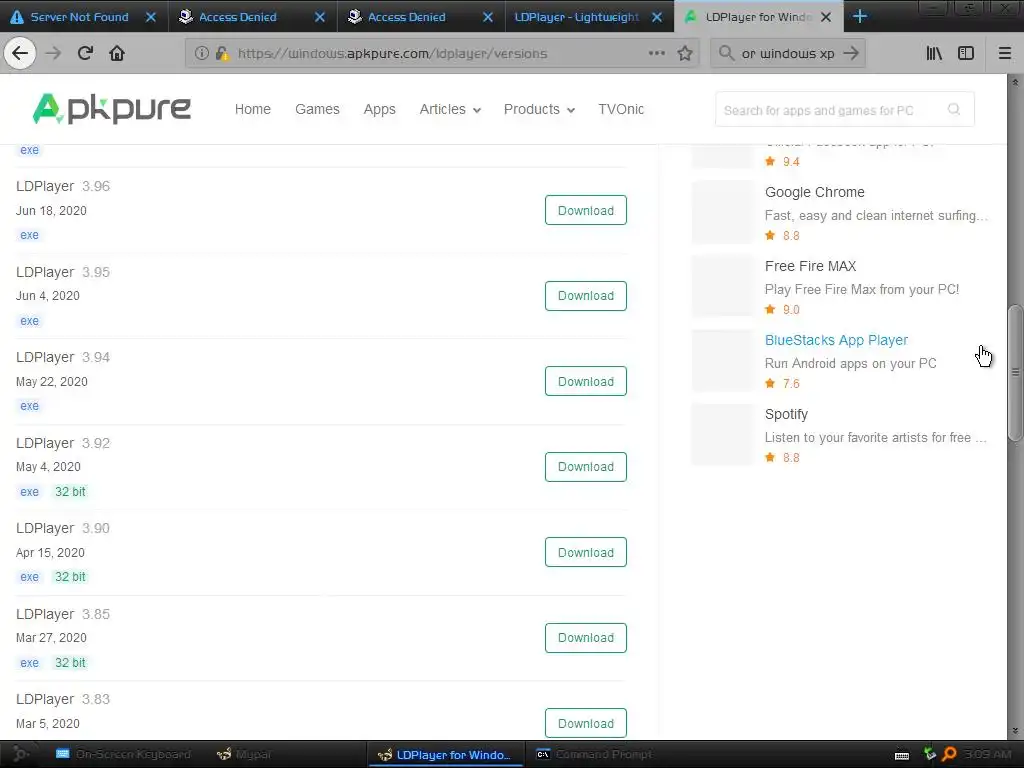1024x768 pixels.
Task: Download LDPlayer 3.94
Action: pos(586,381)
